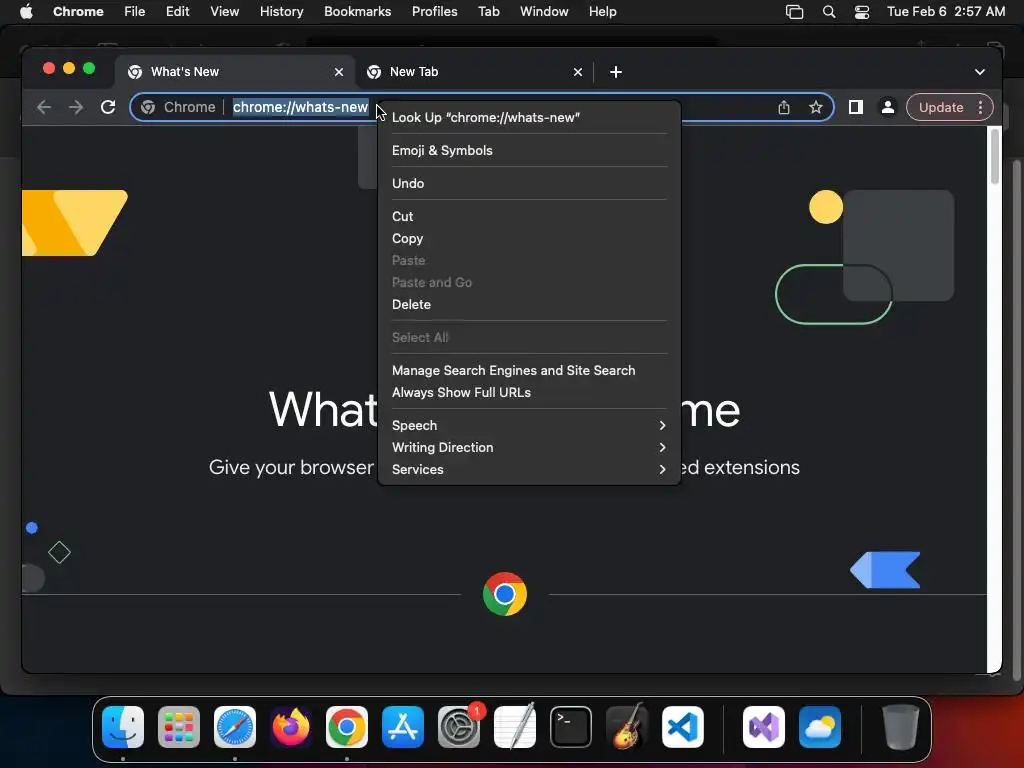Open the History menu
The width and height of the screenshot is (1024, 768).
click(281, 12)
